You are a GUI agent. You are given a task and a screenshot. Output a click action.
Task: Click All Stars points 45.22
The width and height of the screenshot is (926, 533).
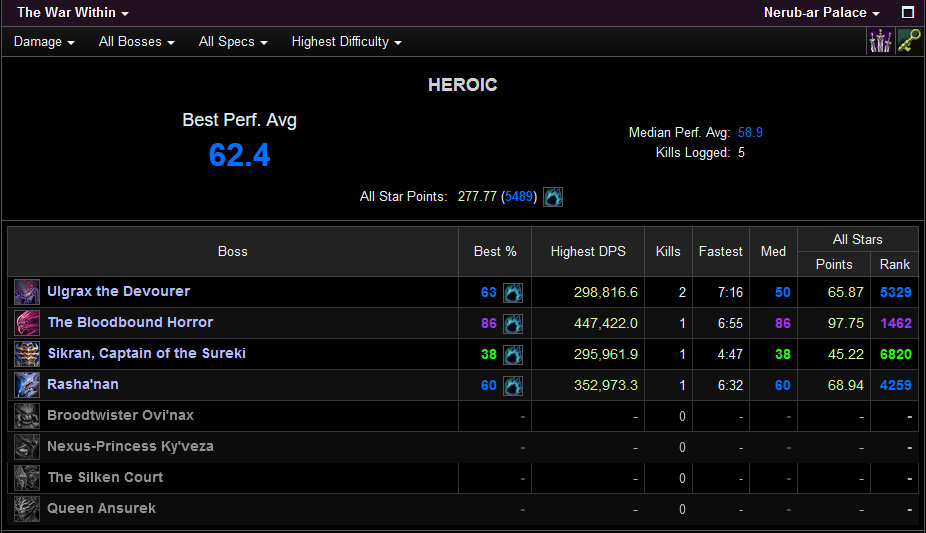846,354
